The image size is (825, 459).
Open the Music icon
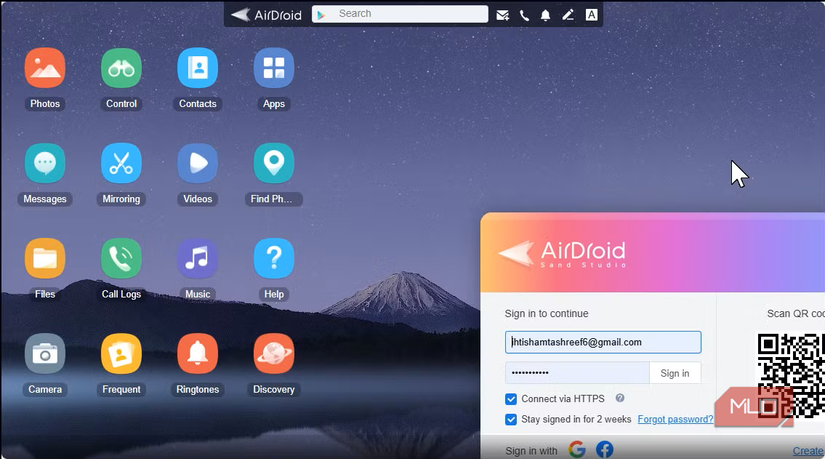tap(197, 258)
